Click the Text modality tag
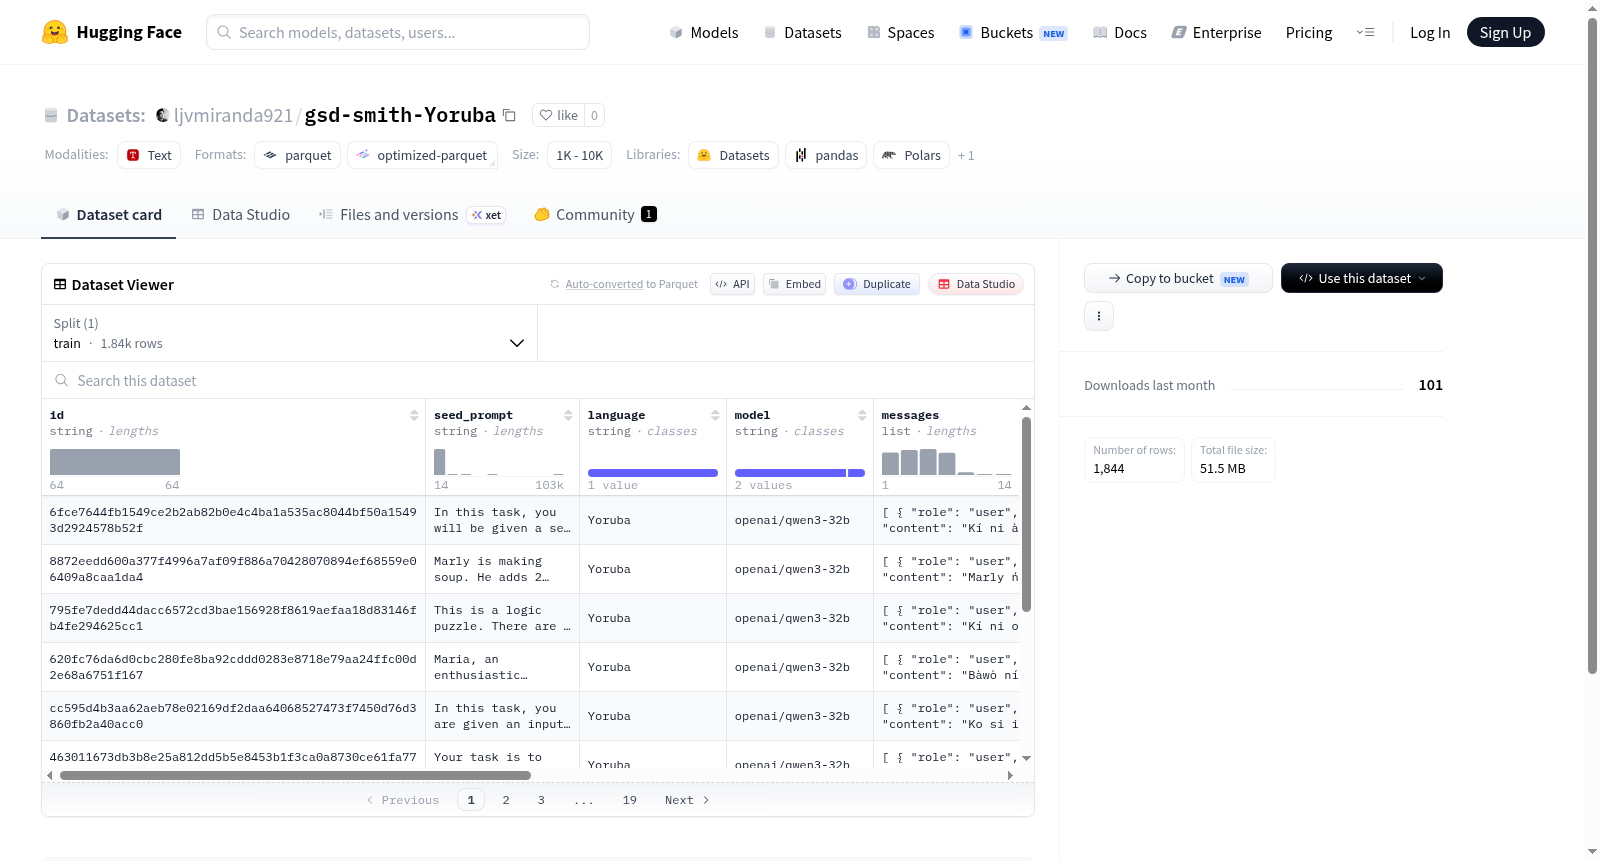Screen dimensions: 1600x861 coord(149,155)
